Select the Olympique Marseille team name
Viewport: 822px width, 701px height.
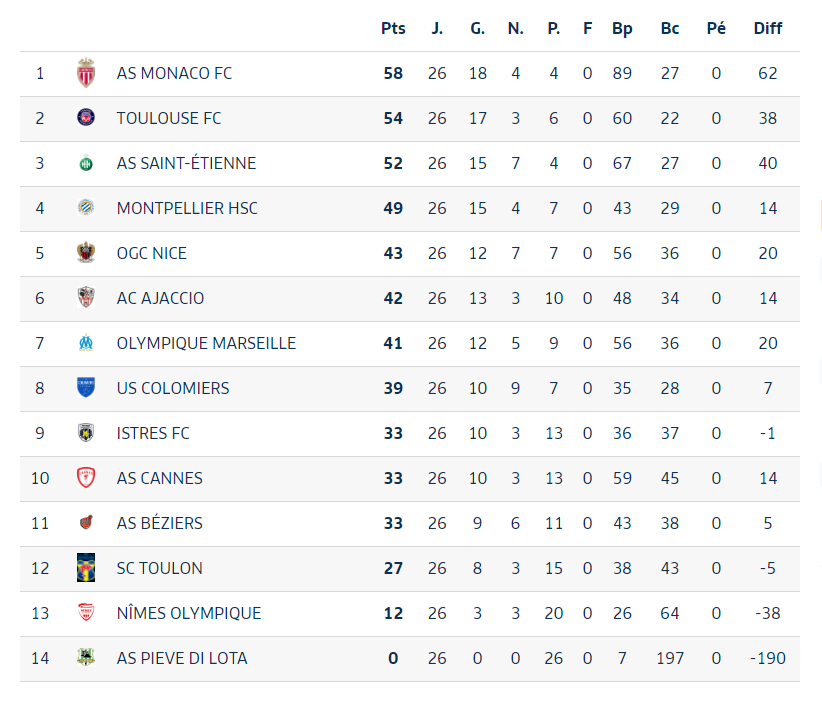pyautogui.click(x=206, y=343)
